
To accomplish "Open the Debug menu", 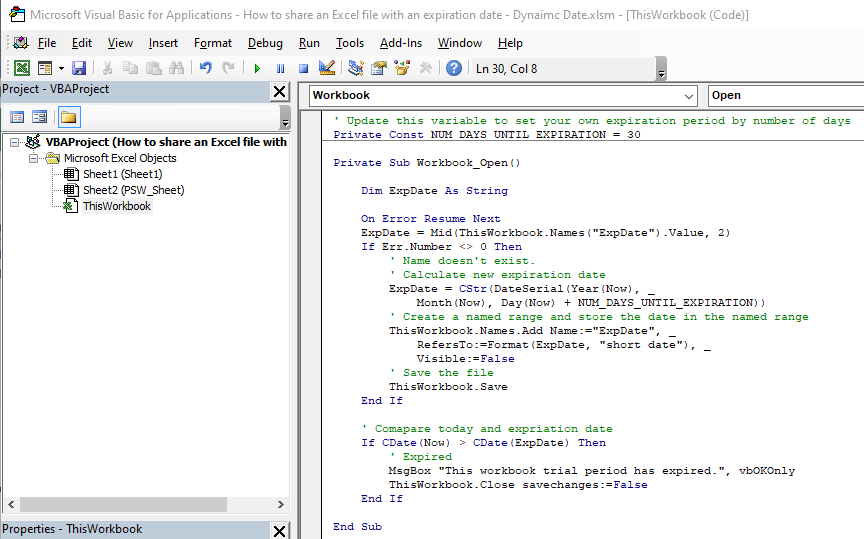I will tap(265, 43).
